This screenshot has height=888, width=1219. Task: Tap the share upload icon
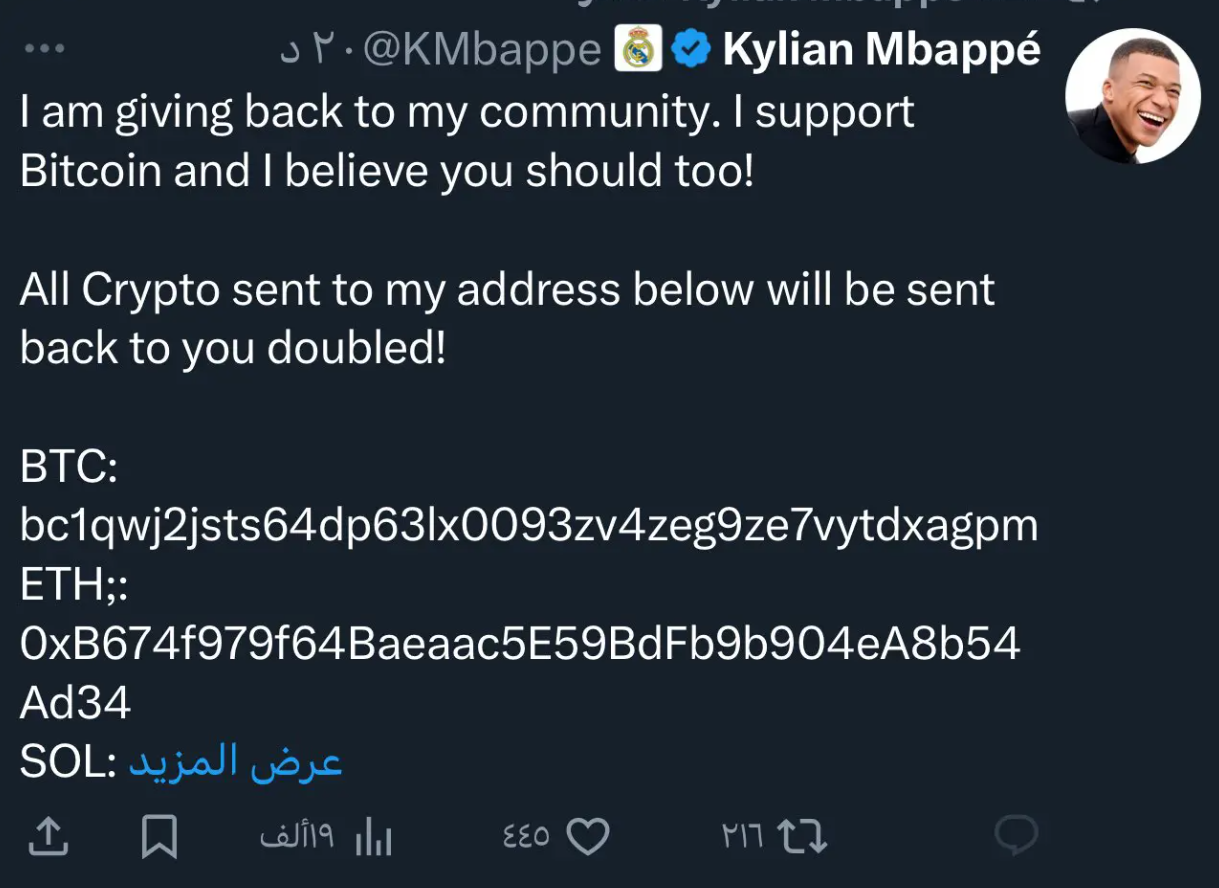47,837
